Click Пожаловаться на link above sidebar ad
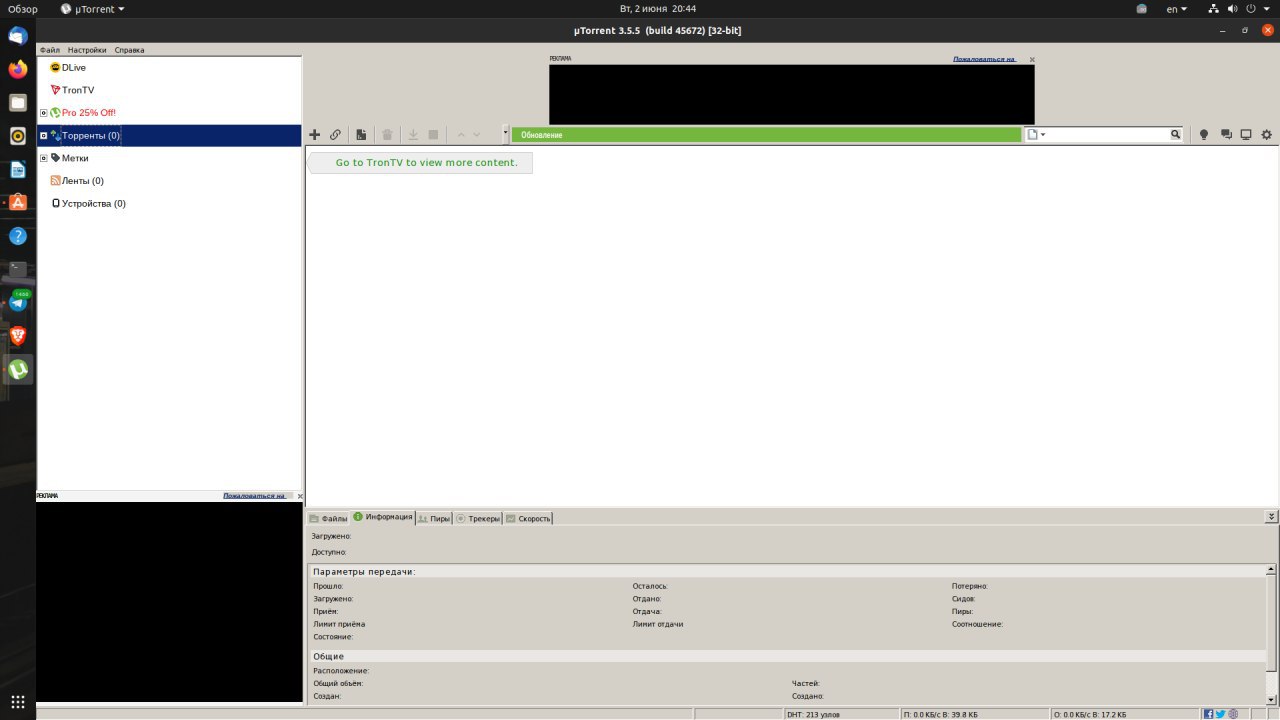 (254, 496)
